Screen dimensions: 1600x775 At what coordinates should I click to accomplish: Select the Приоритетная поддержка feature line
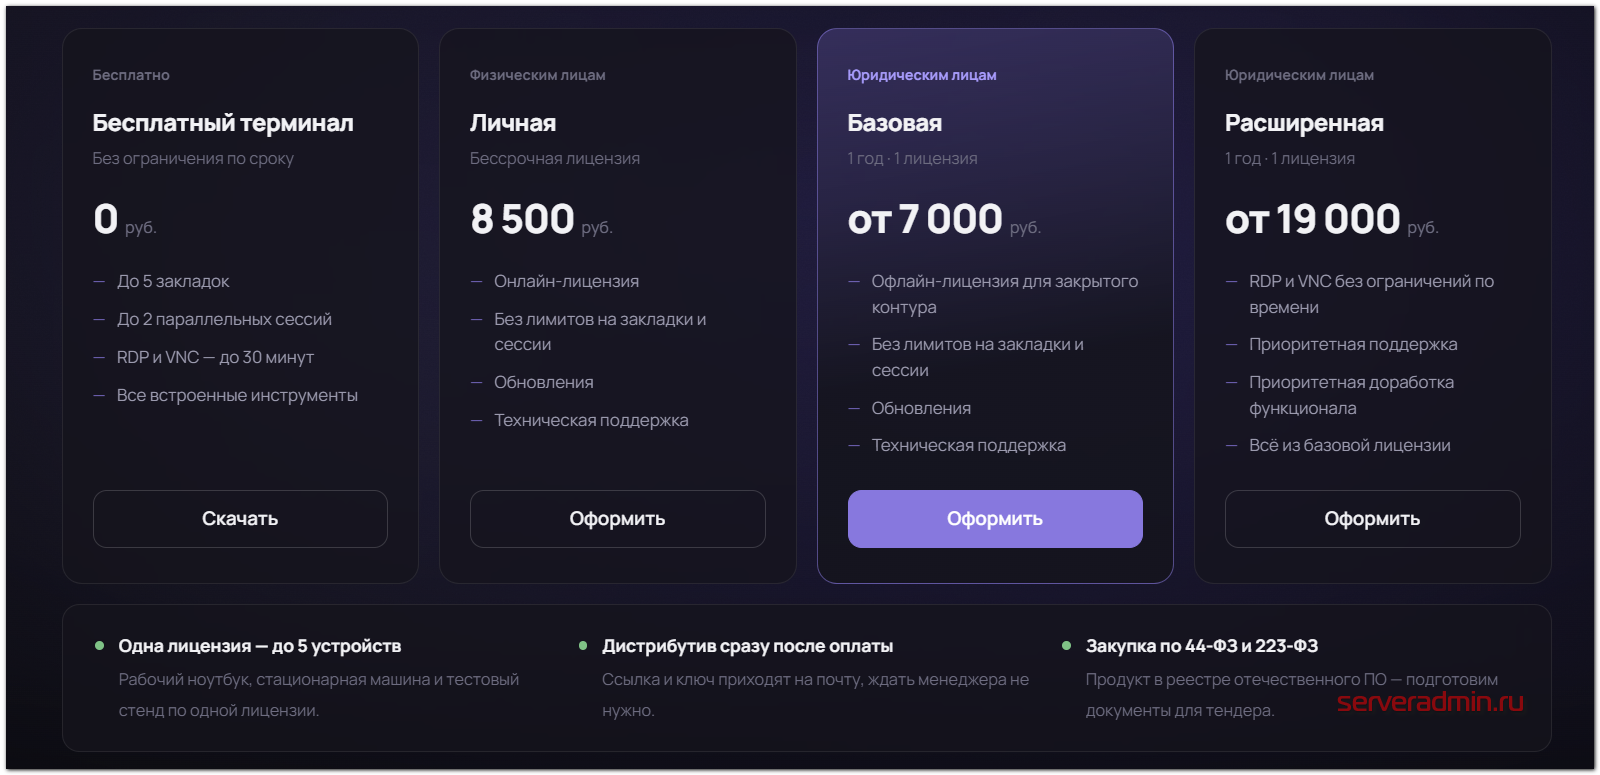1353,345
